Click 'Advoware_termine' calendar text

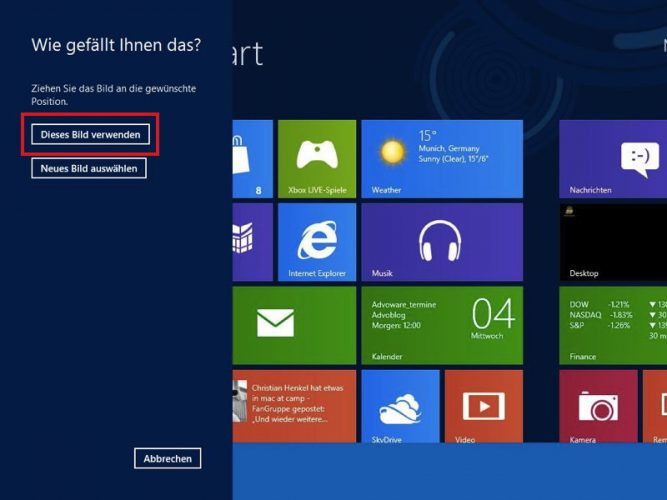pos(404,305)
